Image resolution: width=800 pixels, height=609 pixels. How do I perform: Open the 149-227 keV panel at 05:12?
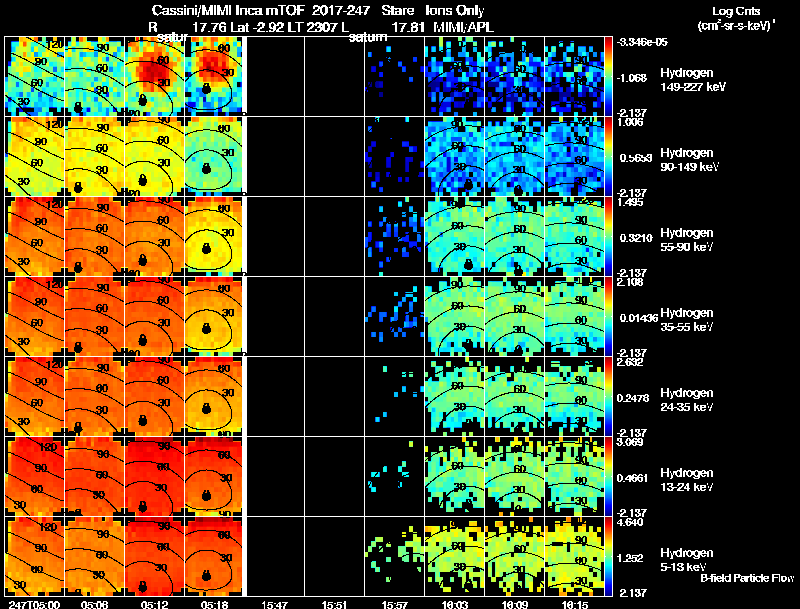(x=154, y=76)
